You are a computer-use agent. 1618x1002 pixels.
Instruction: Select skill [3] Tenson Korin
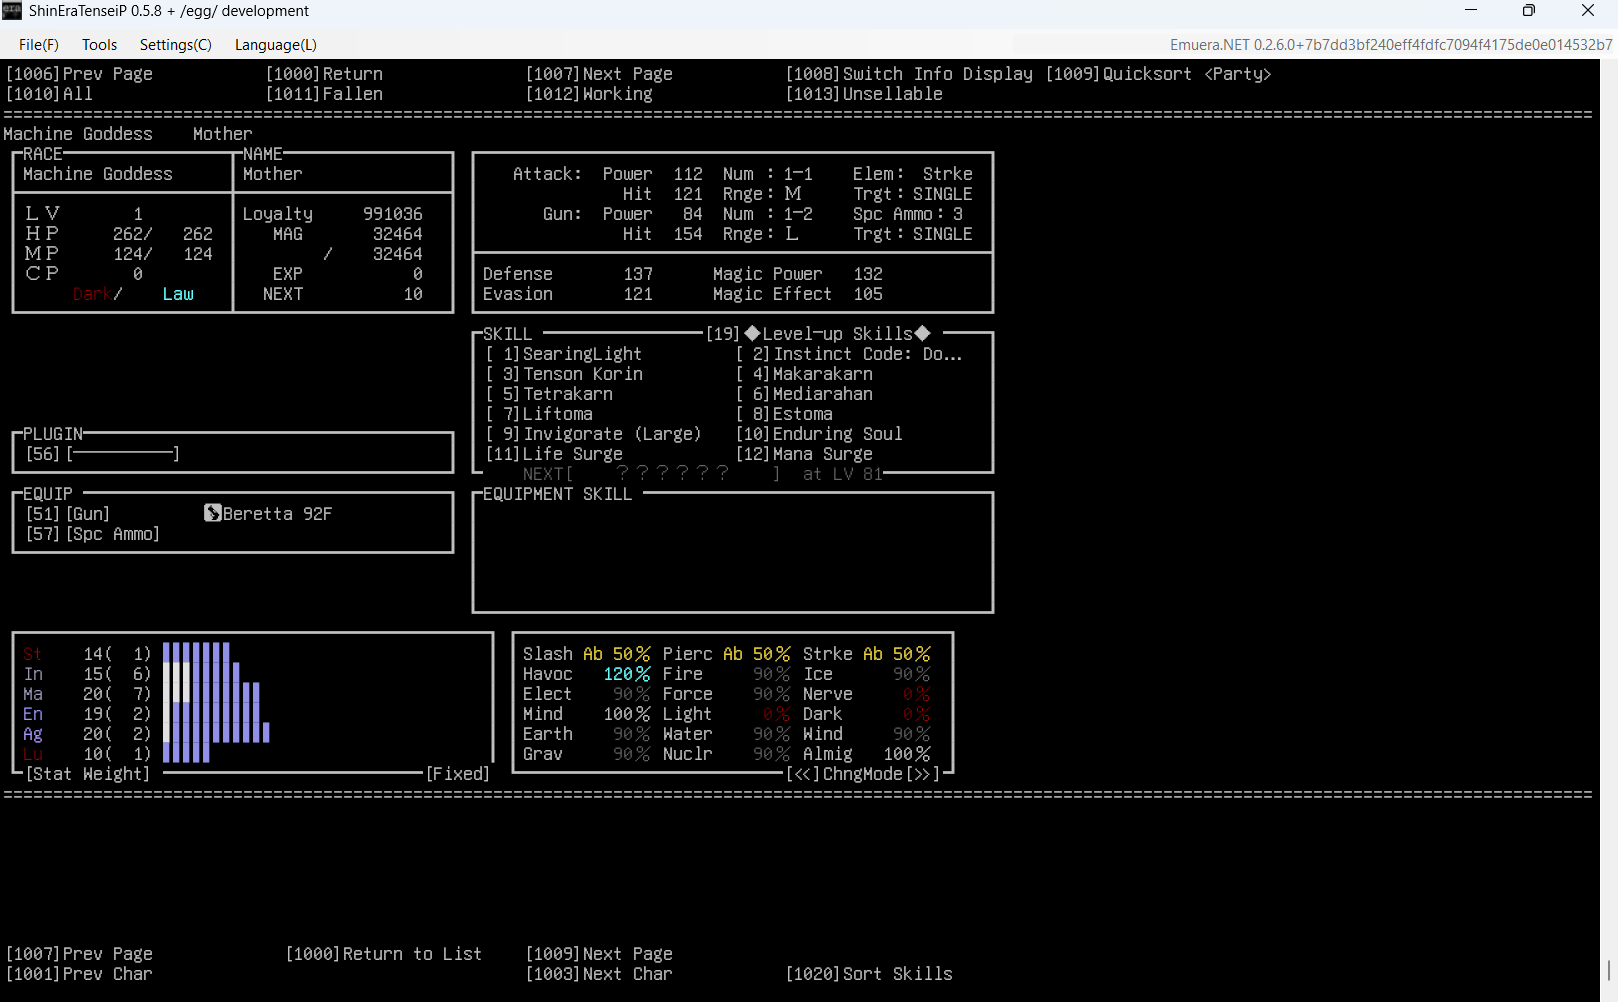click(564, 374)
